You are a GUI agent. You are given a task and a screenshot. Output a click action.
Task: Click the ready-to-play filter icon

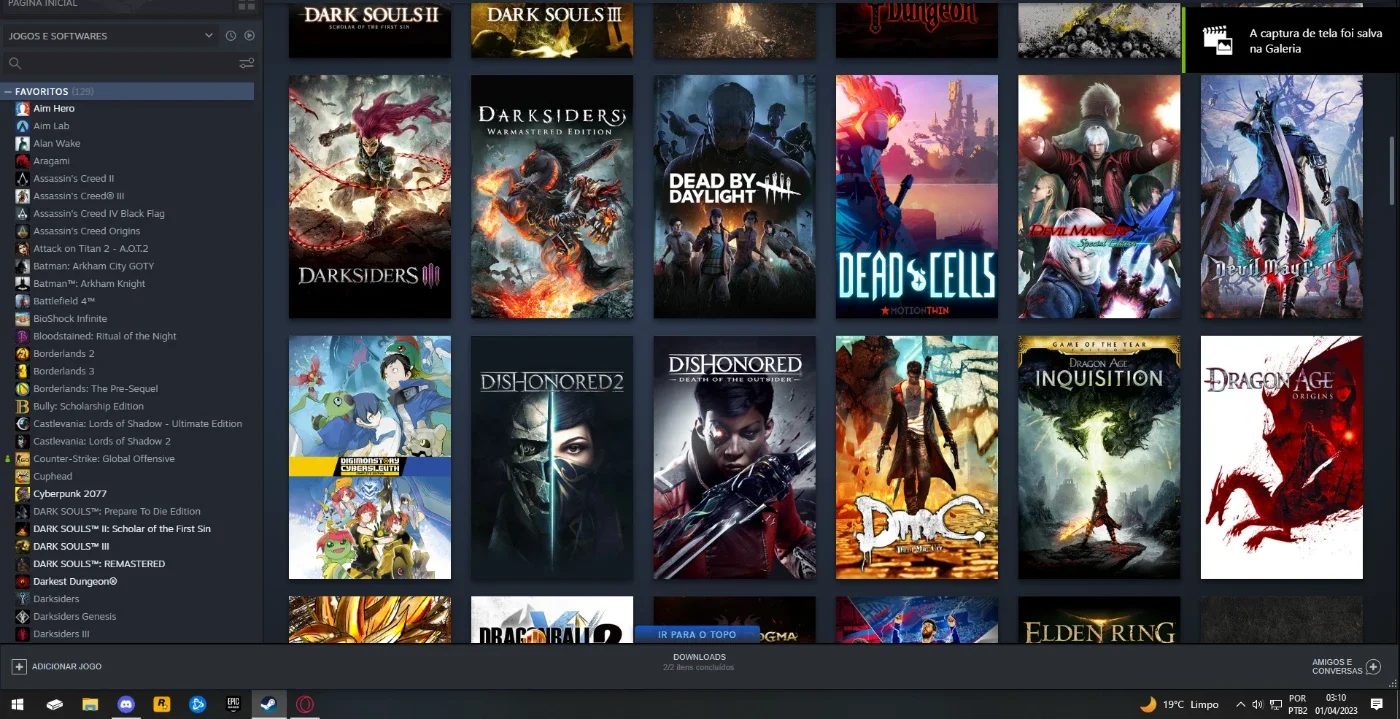[x=249, y=36]
